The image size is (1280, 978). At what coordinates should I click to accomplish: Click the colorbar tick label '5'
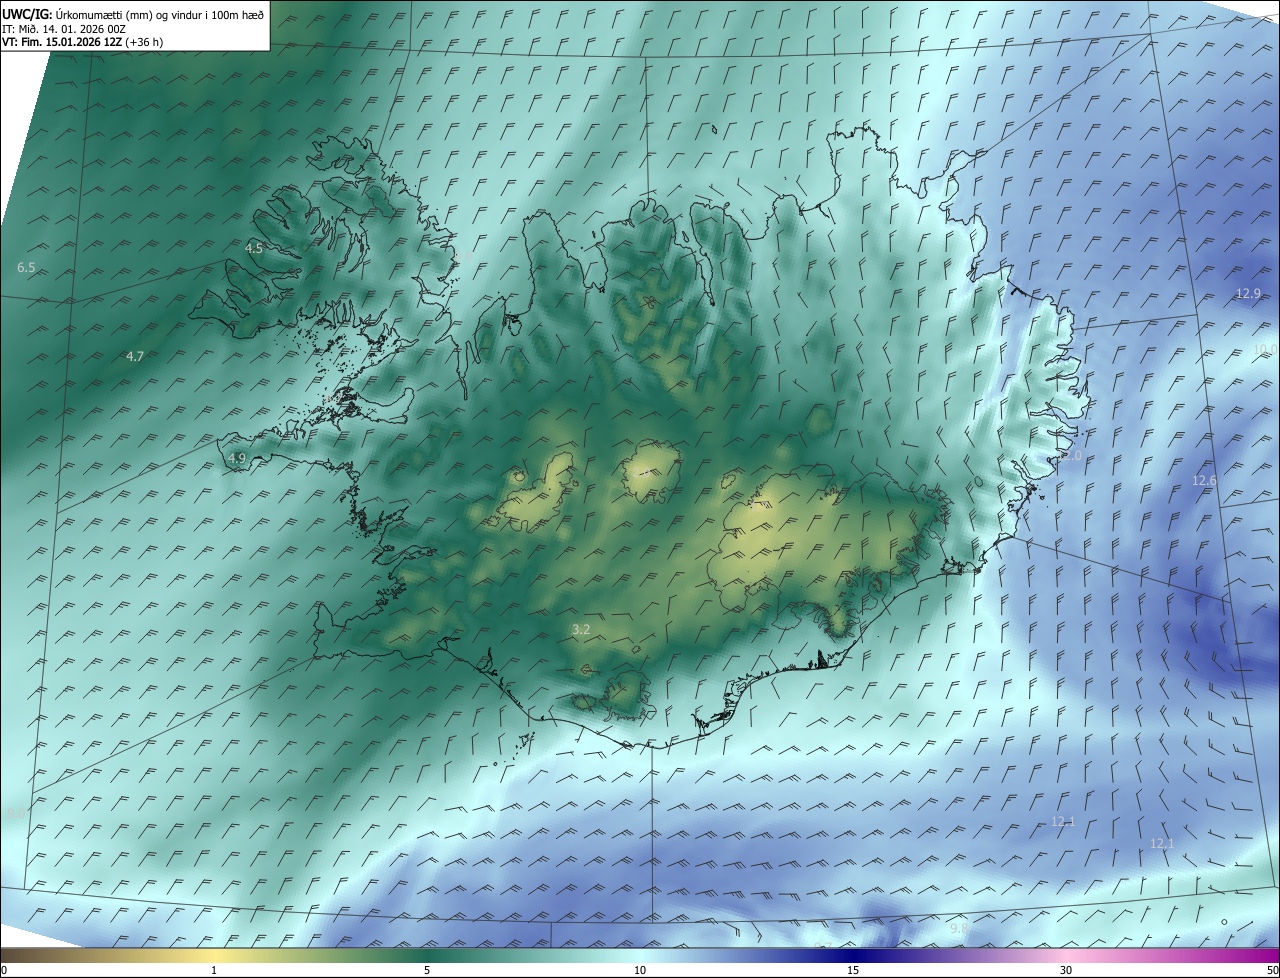tap(427, 970)
